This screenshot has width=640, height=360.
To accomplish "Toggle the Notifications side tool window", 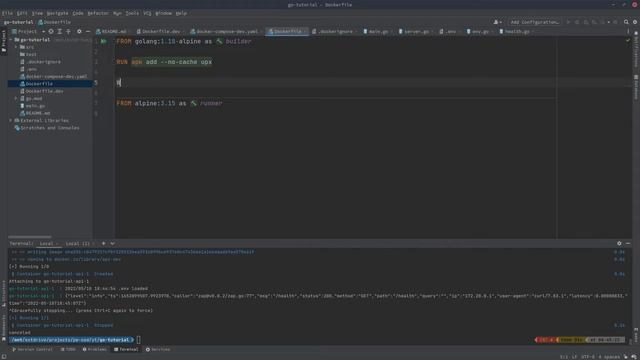I will (636, 49).
